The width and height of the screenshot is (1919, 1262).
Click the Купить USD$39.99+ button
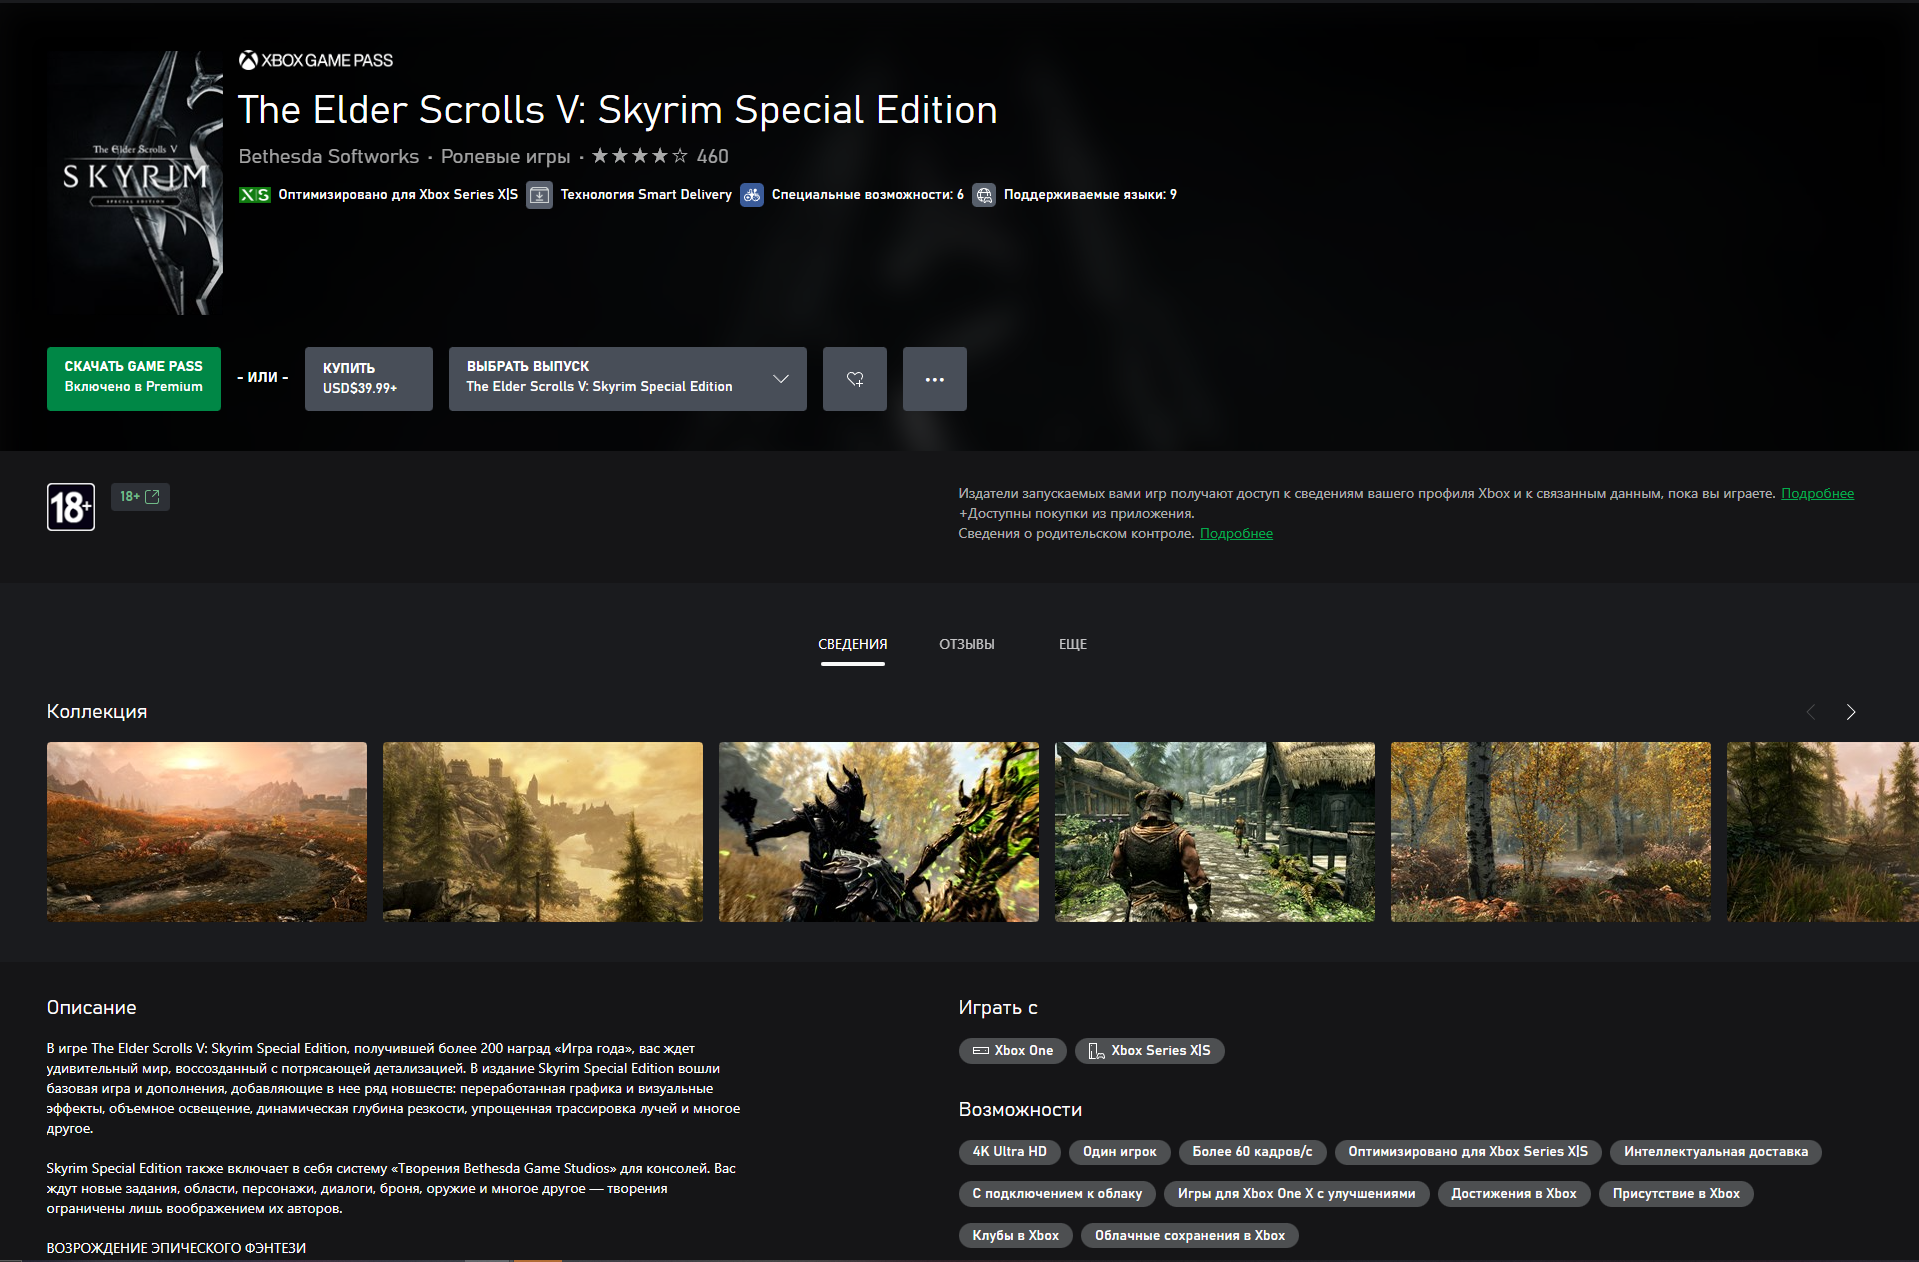coord(369,379)
